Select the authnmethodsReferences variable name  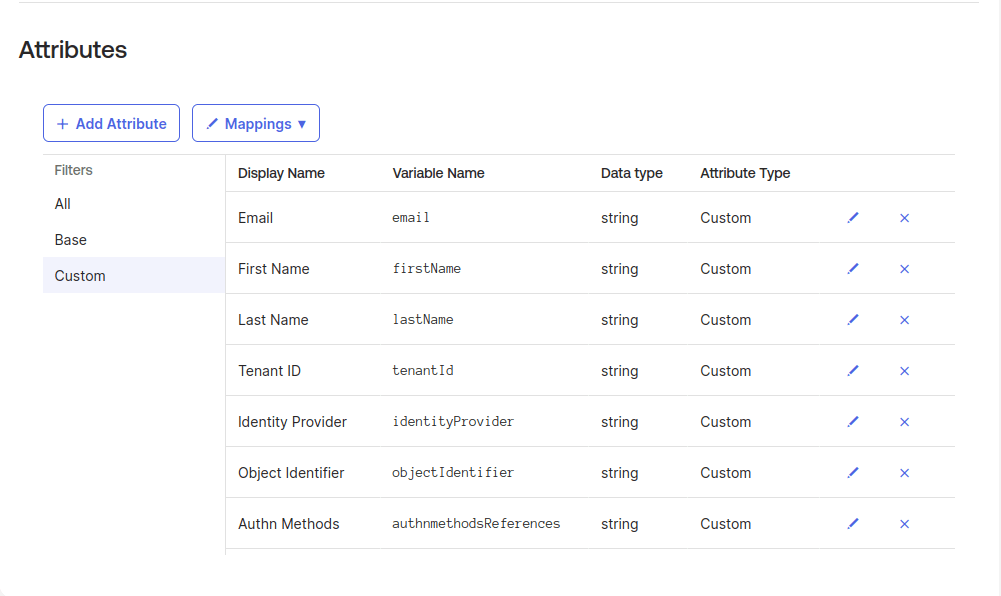click(476, 524)
